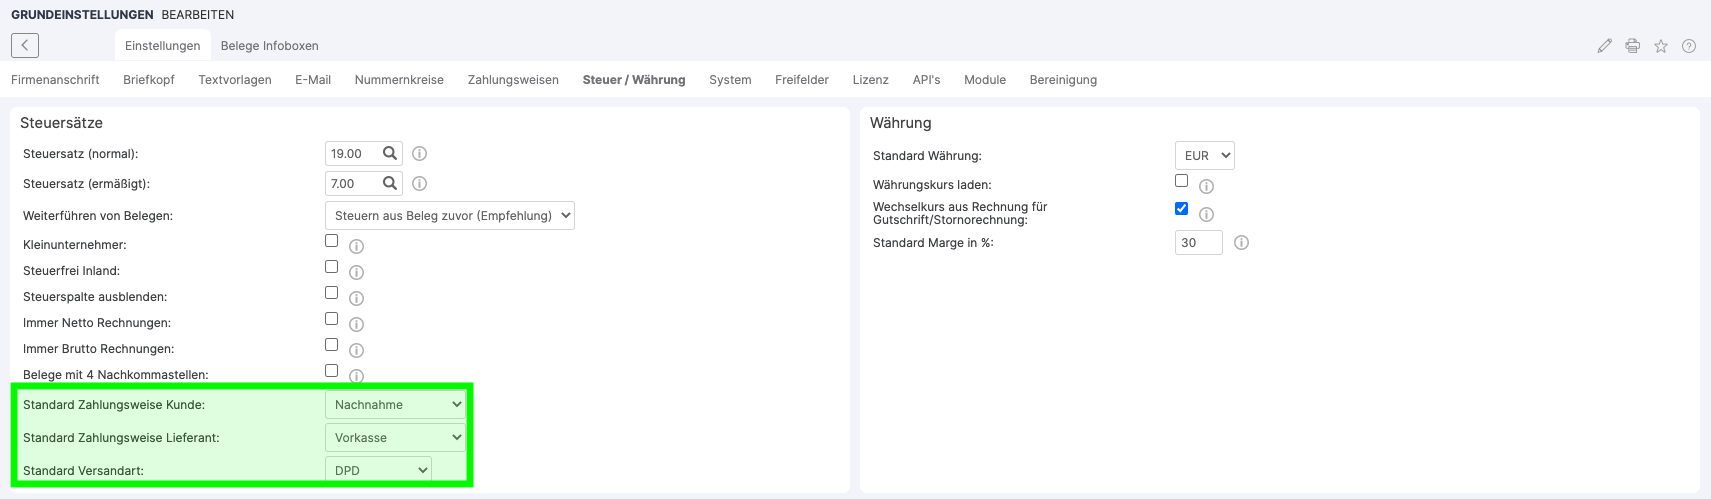Click the back arrow button
Viewport: 1711px width, 499px height.
[x=25, y=45]
